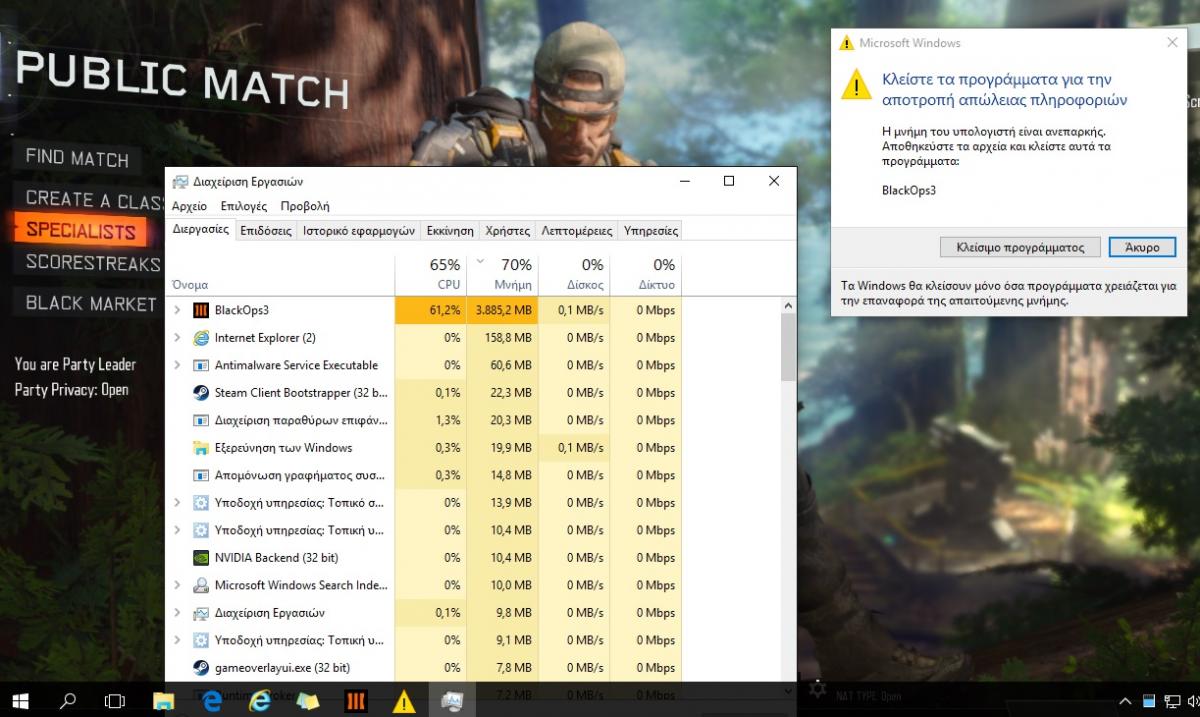Switch to the Επιδόσεις tab
This screenshot has height=717, width=1200.
(266, 230)
